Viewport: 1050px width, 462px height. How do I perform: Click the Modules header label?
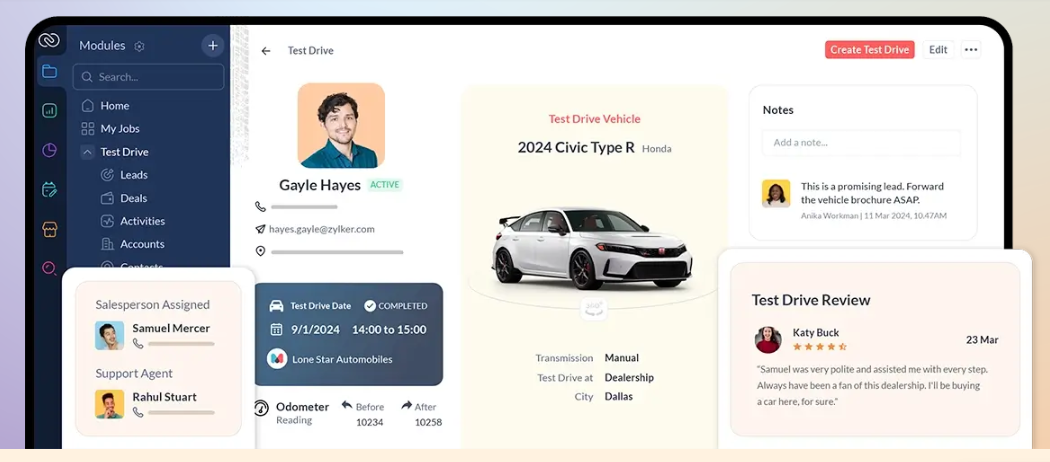click(102, 46)
